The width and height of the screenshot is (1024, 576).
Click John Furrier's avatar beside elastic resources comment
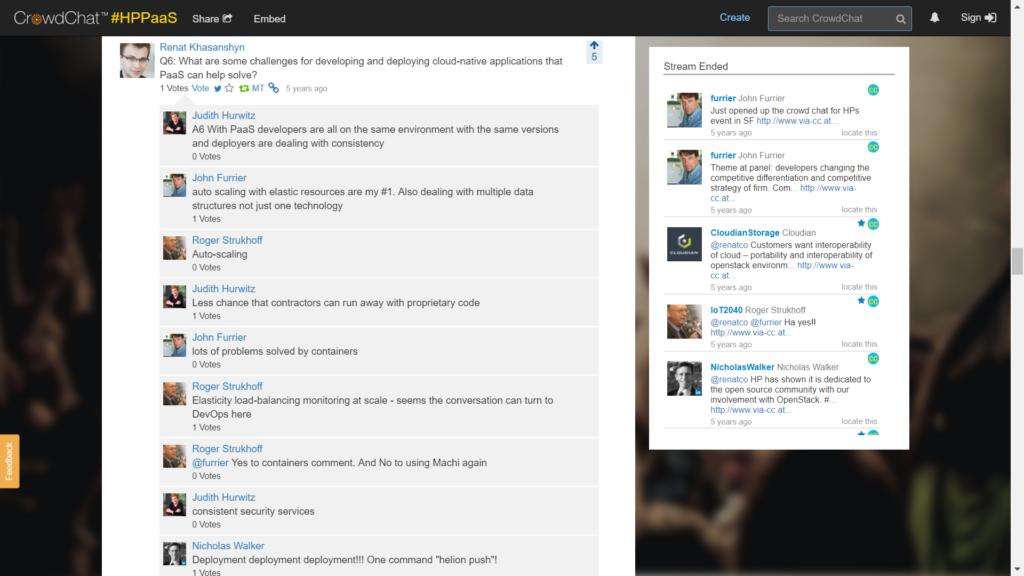pos(174,185)
